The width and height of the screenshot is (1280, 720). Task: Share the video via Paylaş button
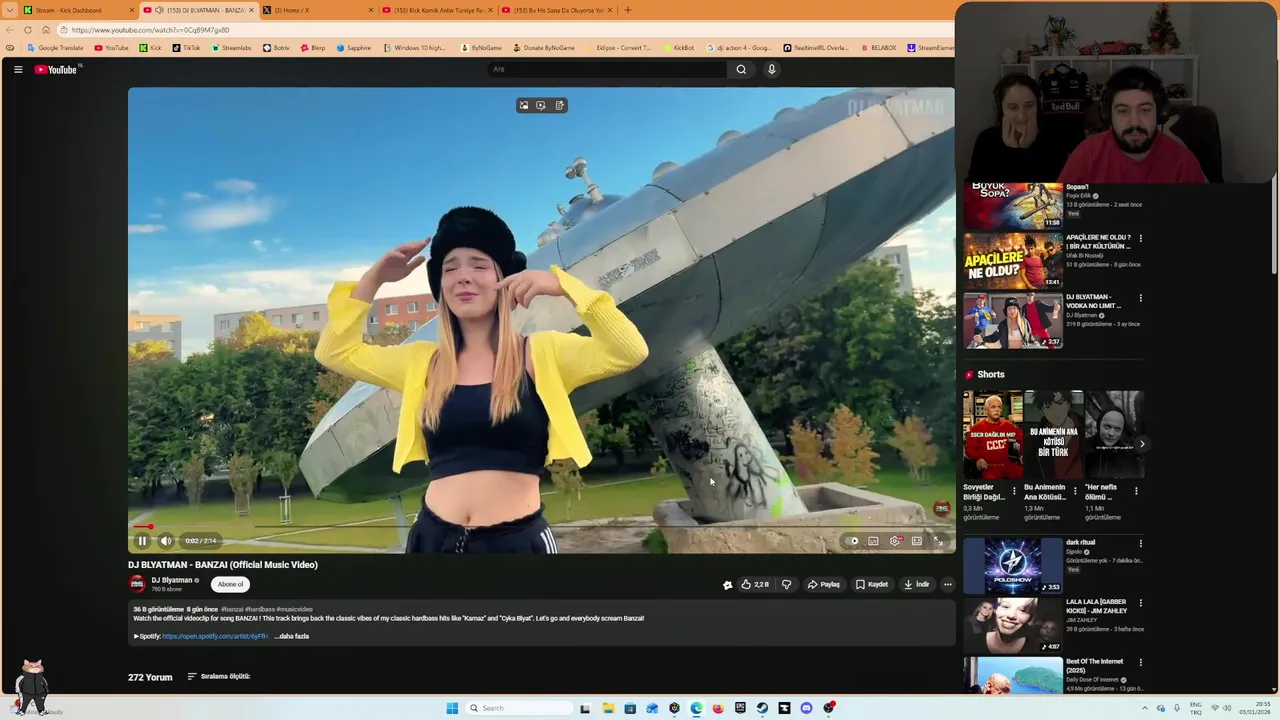coord(824,584)
